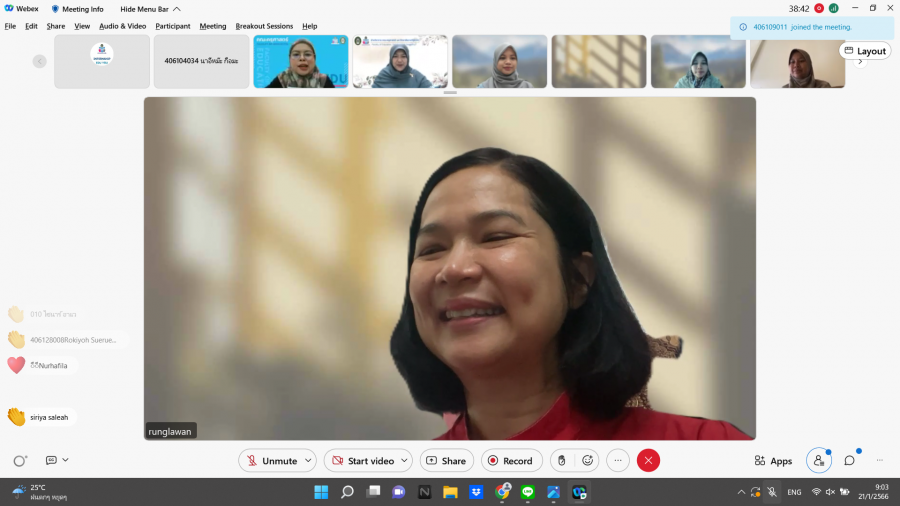Image resolution: width=900 pixels, height=506 pixels.
Task: Unmute the microphone
Action: (x=271, y=460)
